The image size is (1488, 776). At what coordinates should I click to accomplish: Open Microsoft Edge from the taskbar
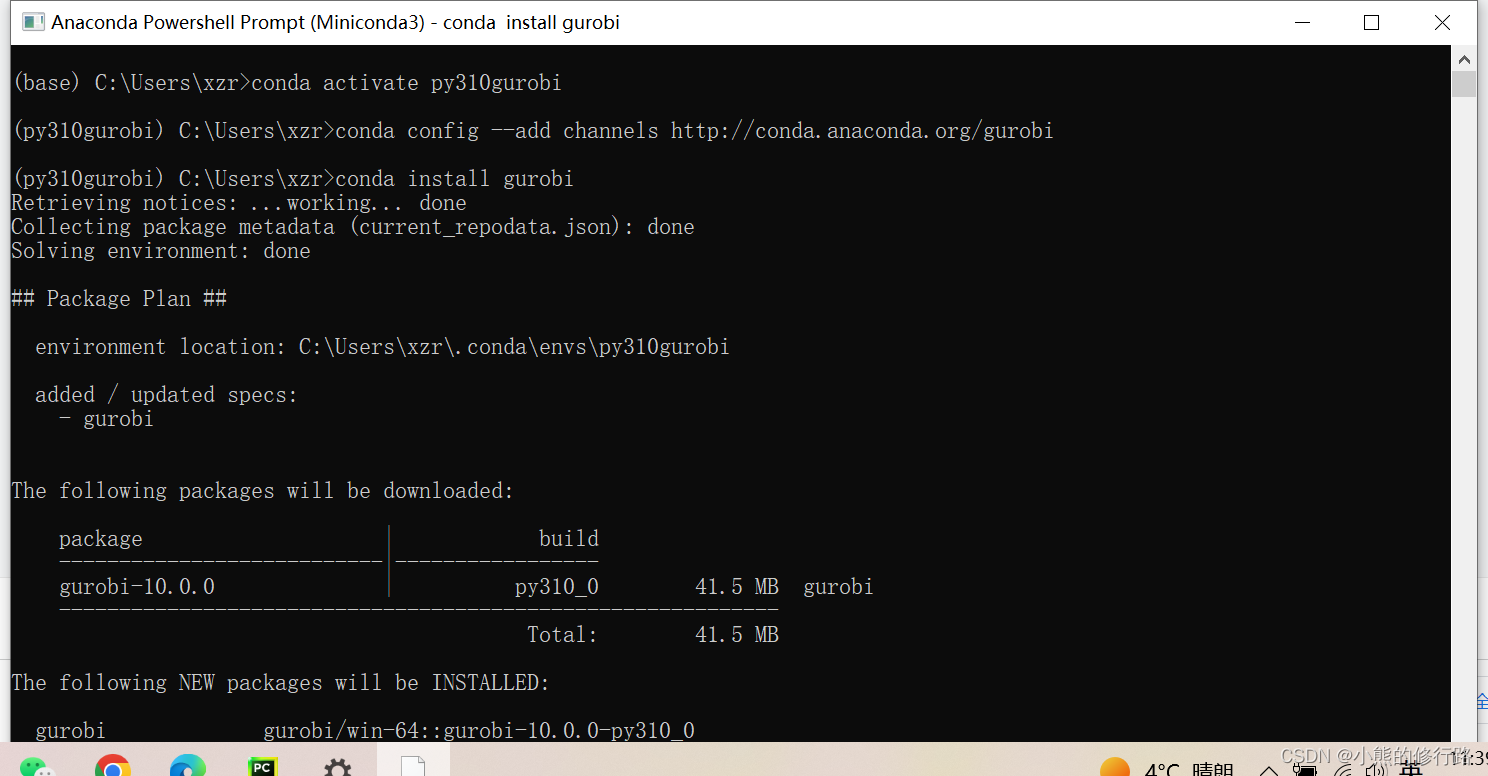[187, 768]
